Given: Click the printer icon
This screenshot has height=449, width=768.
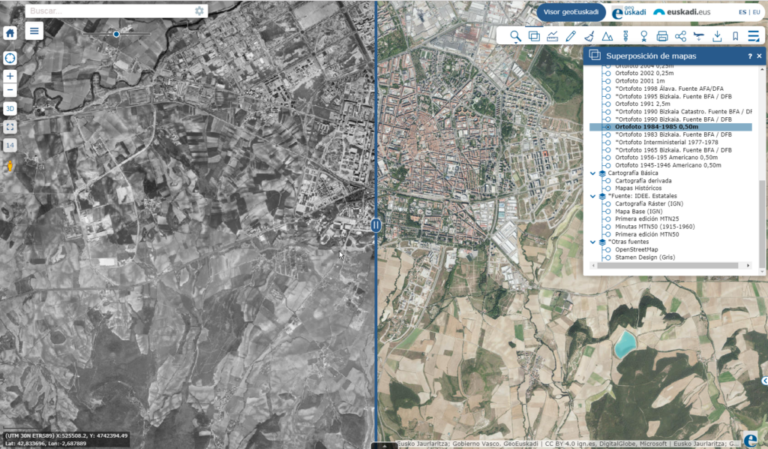Looking at the screenshot, I should coord(662,36).
